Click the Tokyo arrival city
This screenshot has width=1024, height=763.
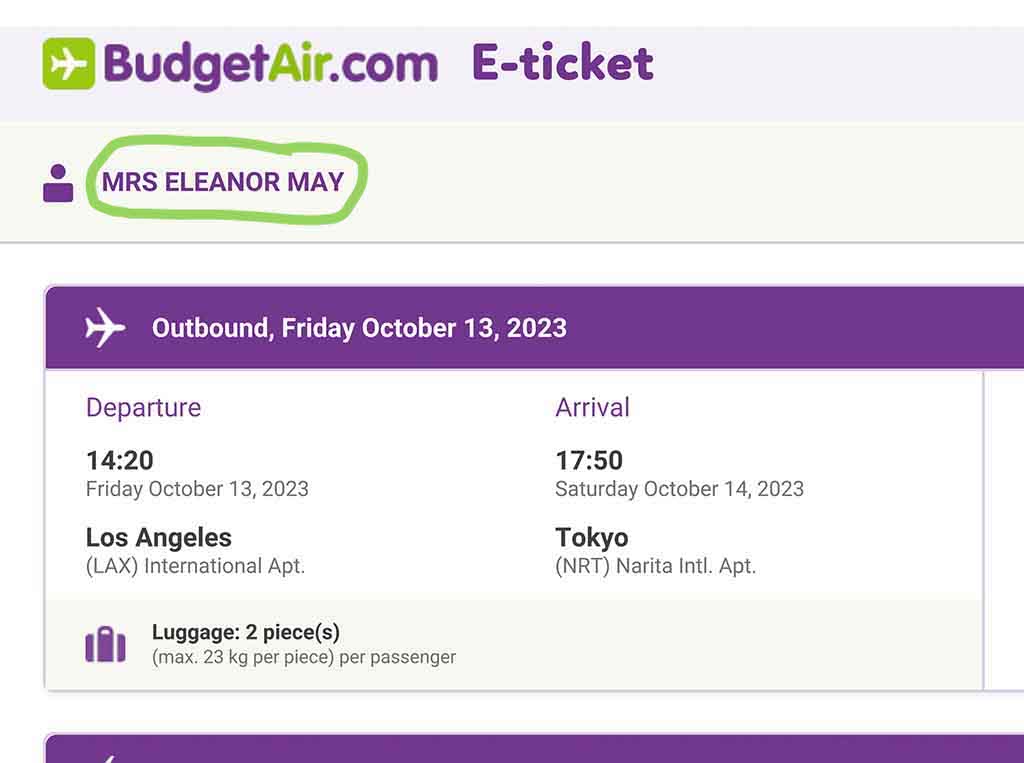[592, 538]
